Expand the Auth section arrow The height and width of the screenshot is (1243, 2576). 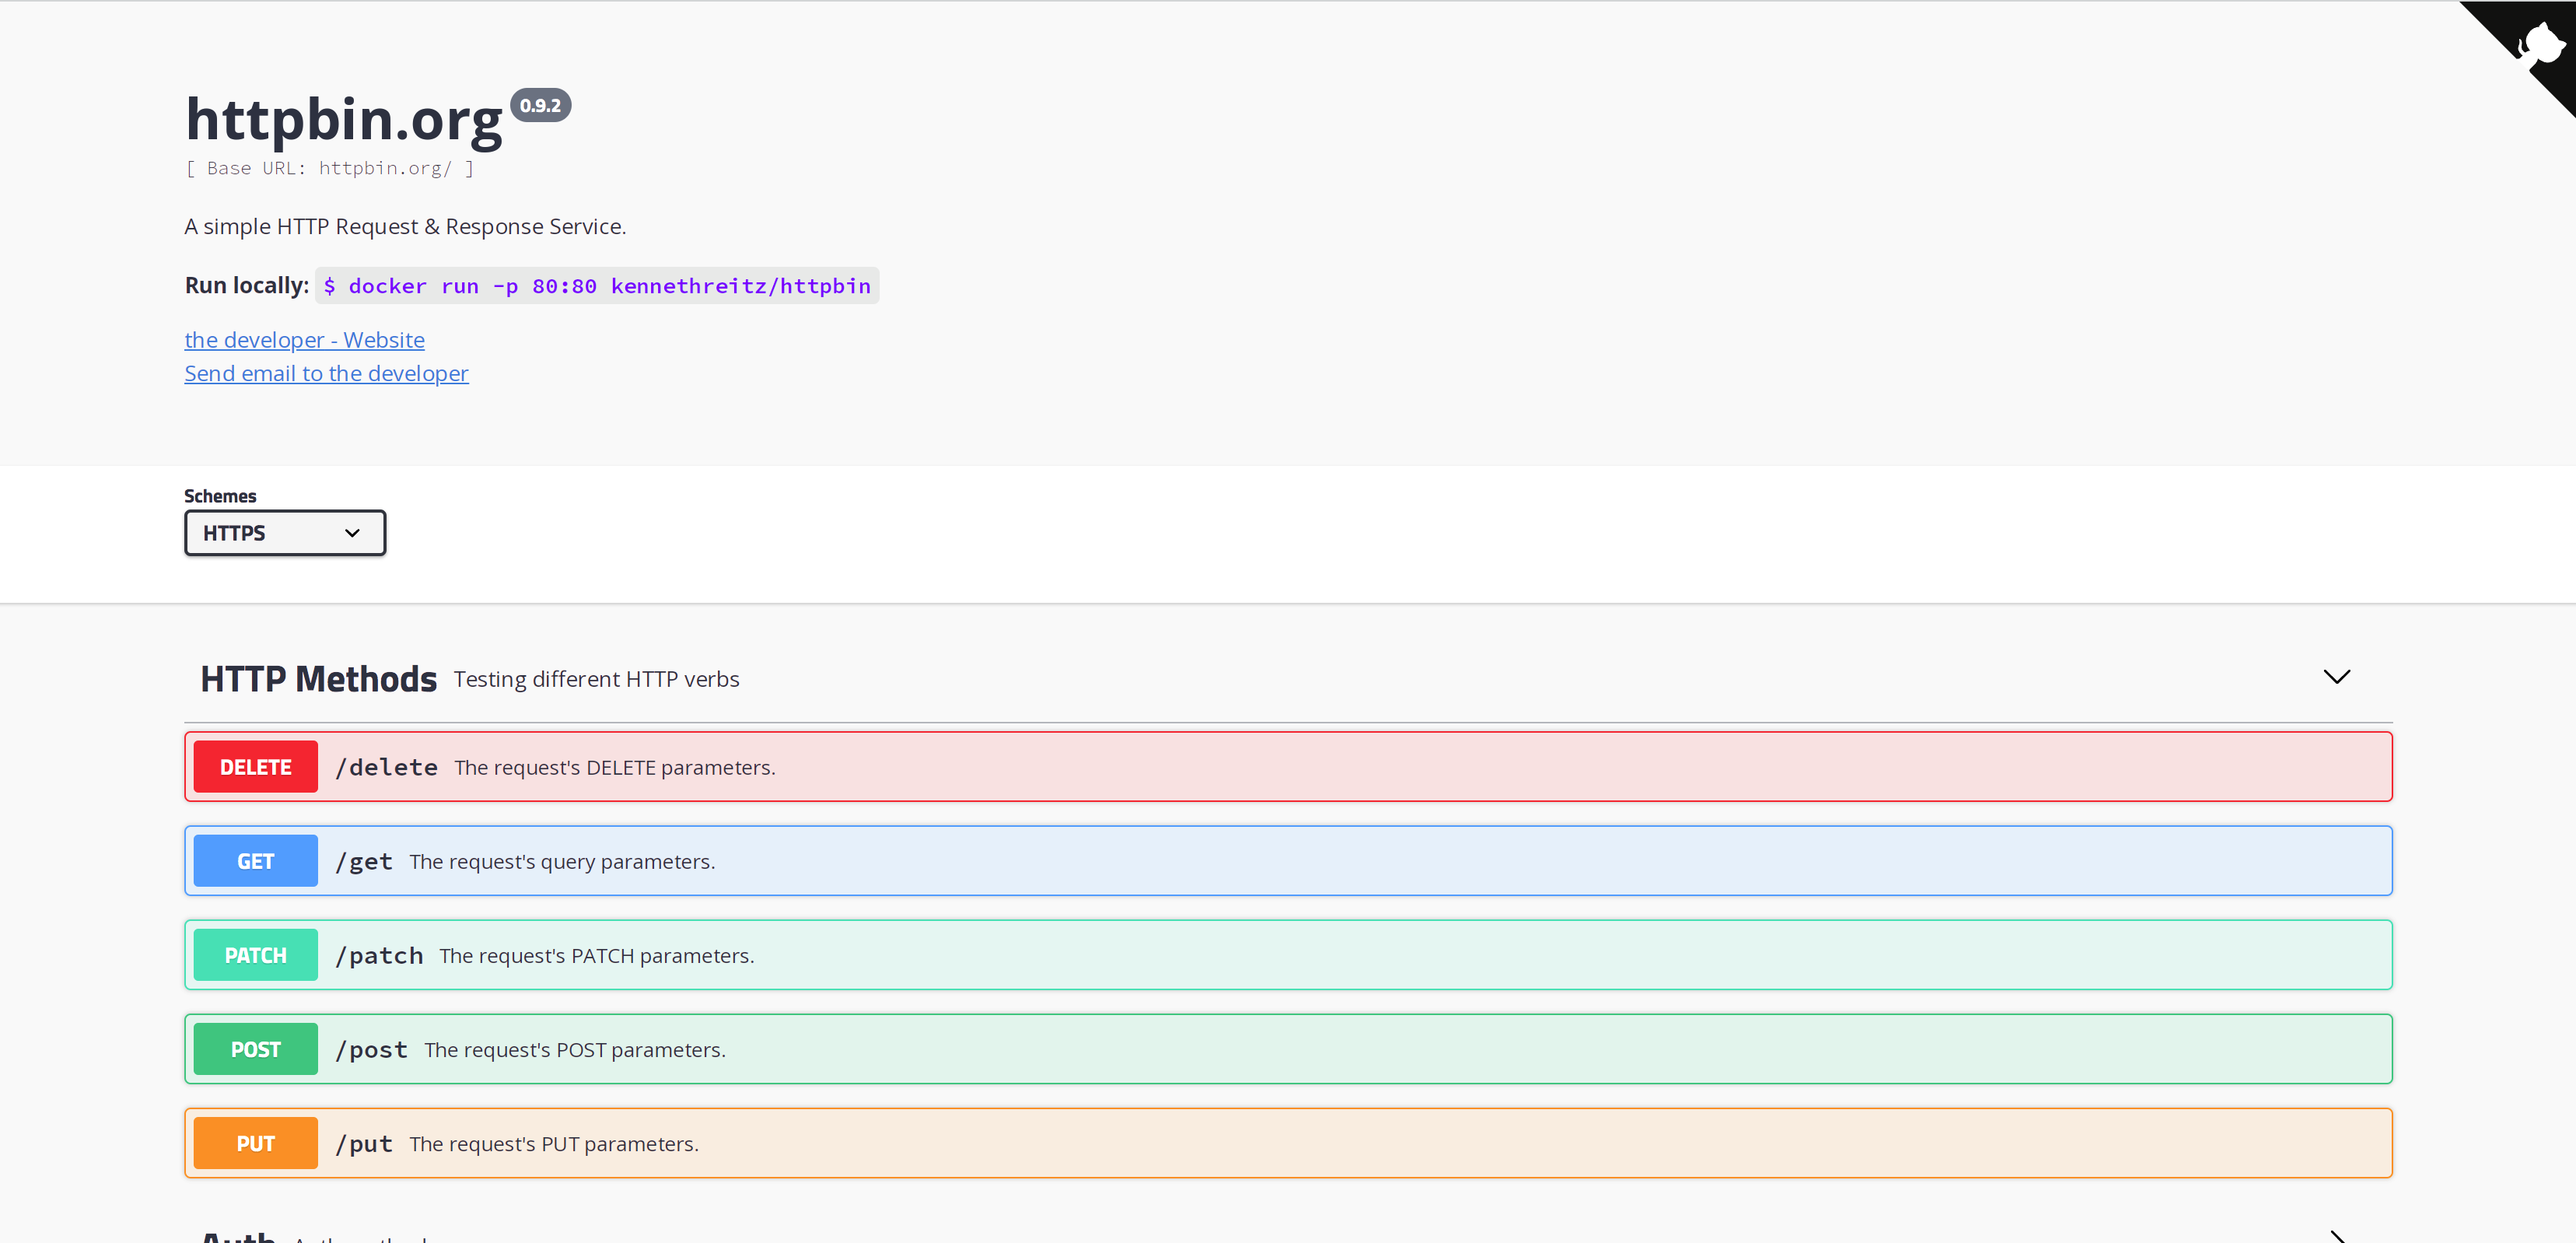click(2335, 1237)
